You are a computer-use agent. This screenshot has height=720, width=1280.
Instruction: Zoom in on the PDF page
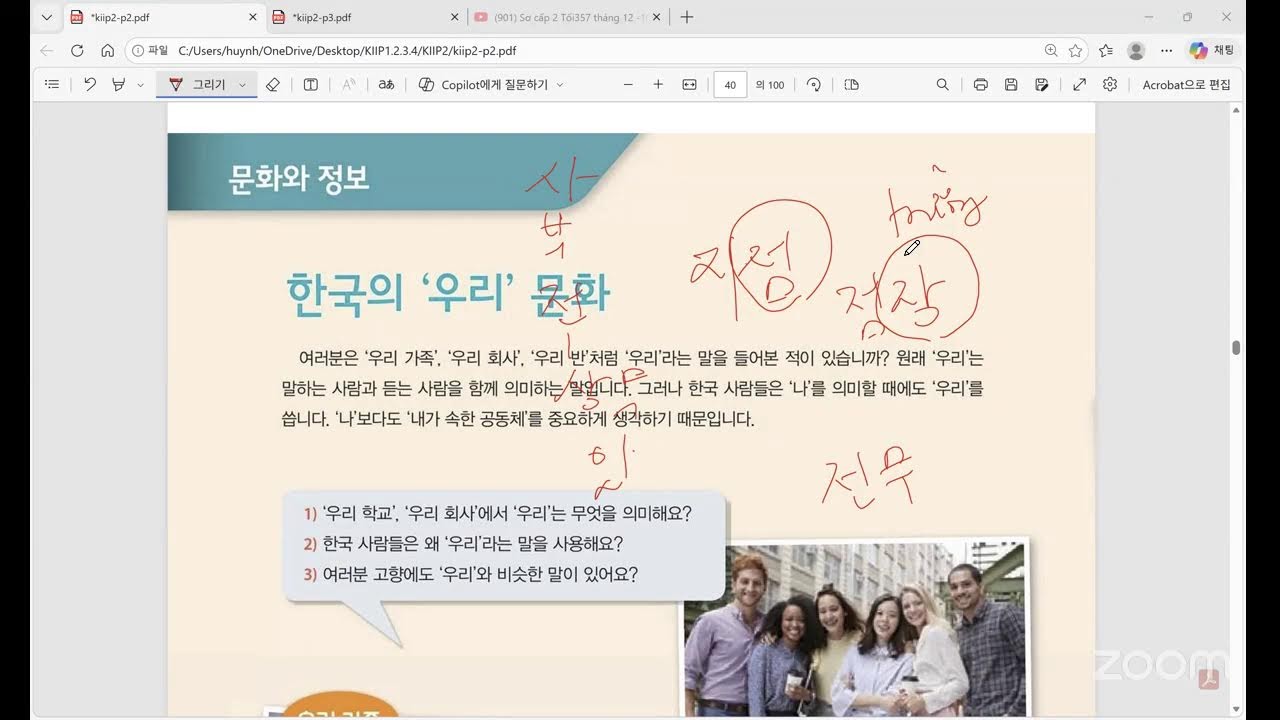(658, 85)
